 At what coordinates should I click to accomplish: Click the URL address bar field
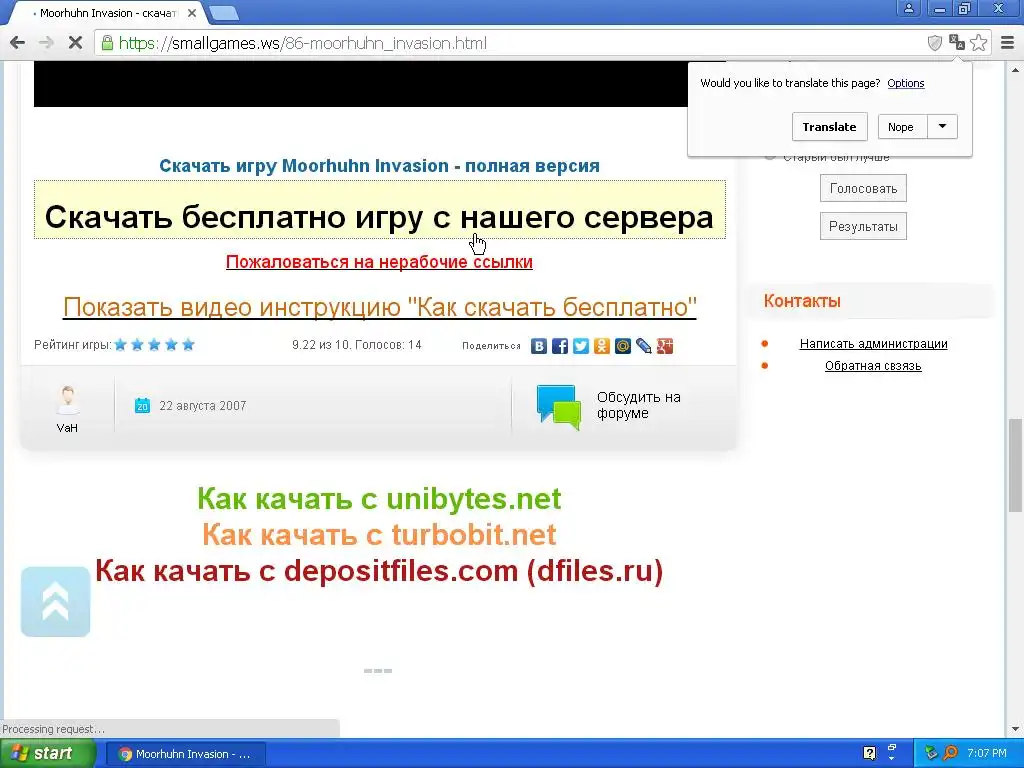coord(509,43)
